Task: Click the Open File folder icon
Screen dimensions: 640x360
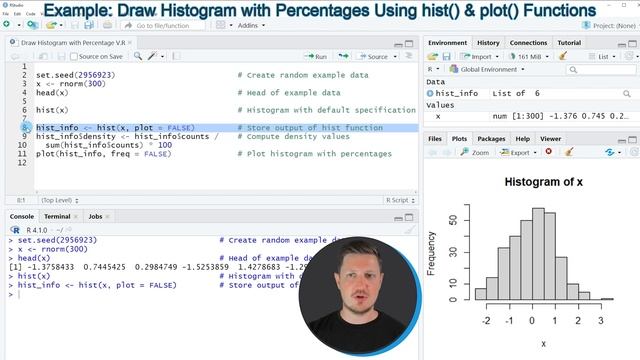Action: pyautogui.click(x=51, y=25)
